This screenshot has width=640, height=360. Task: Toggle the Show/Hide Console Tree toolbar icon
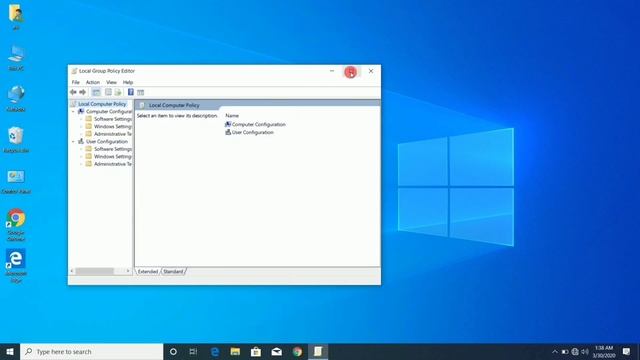click(96, 92)
